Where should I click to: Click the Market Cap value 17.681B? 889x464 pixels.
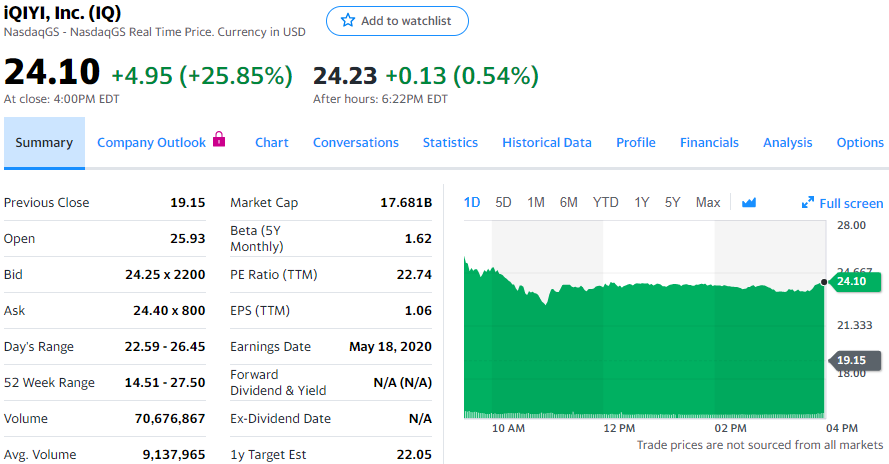(x=406, y=203)
